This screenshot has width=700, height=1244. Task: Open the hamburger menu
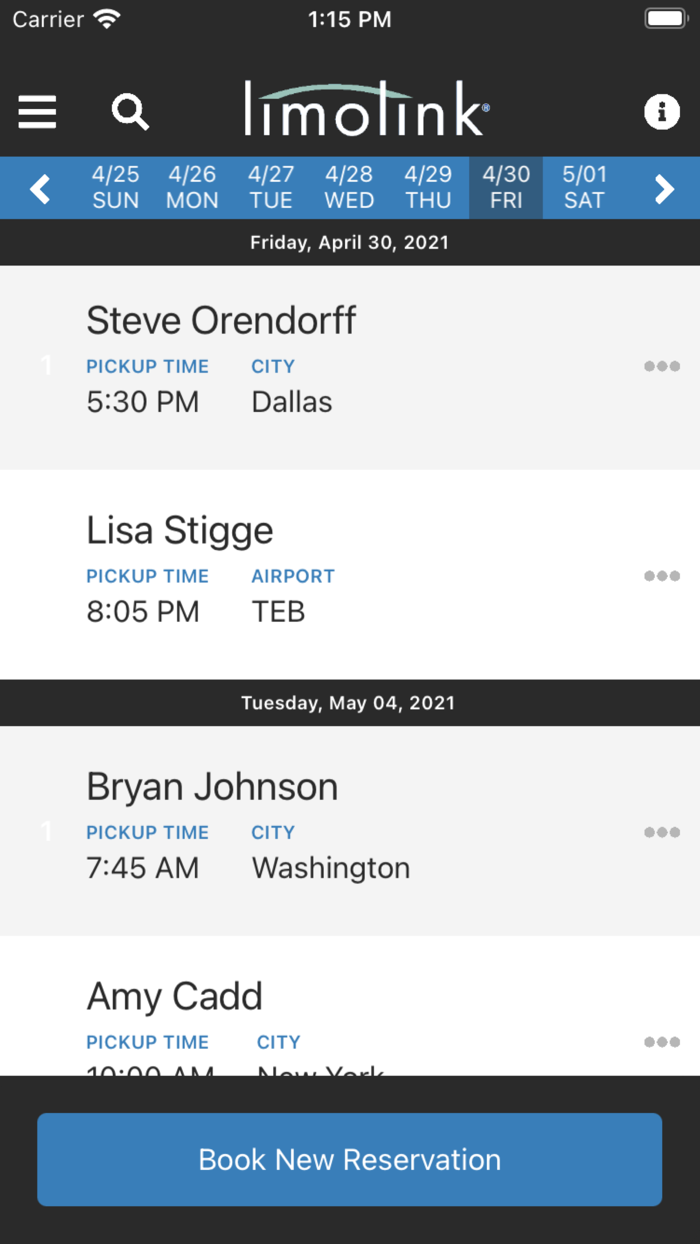click(37, 112)
